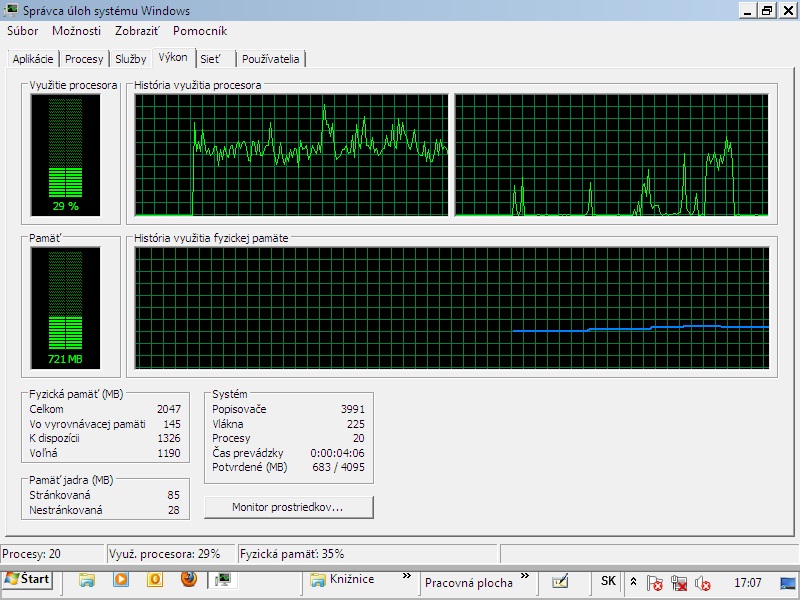Expand the chevron beside Knižnice
This screenshot has height=600, width=800.
pos(407,576)
